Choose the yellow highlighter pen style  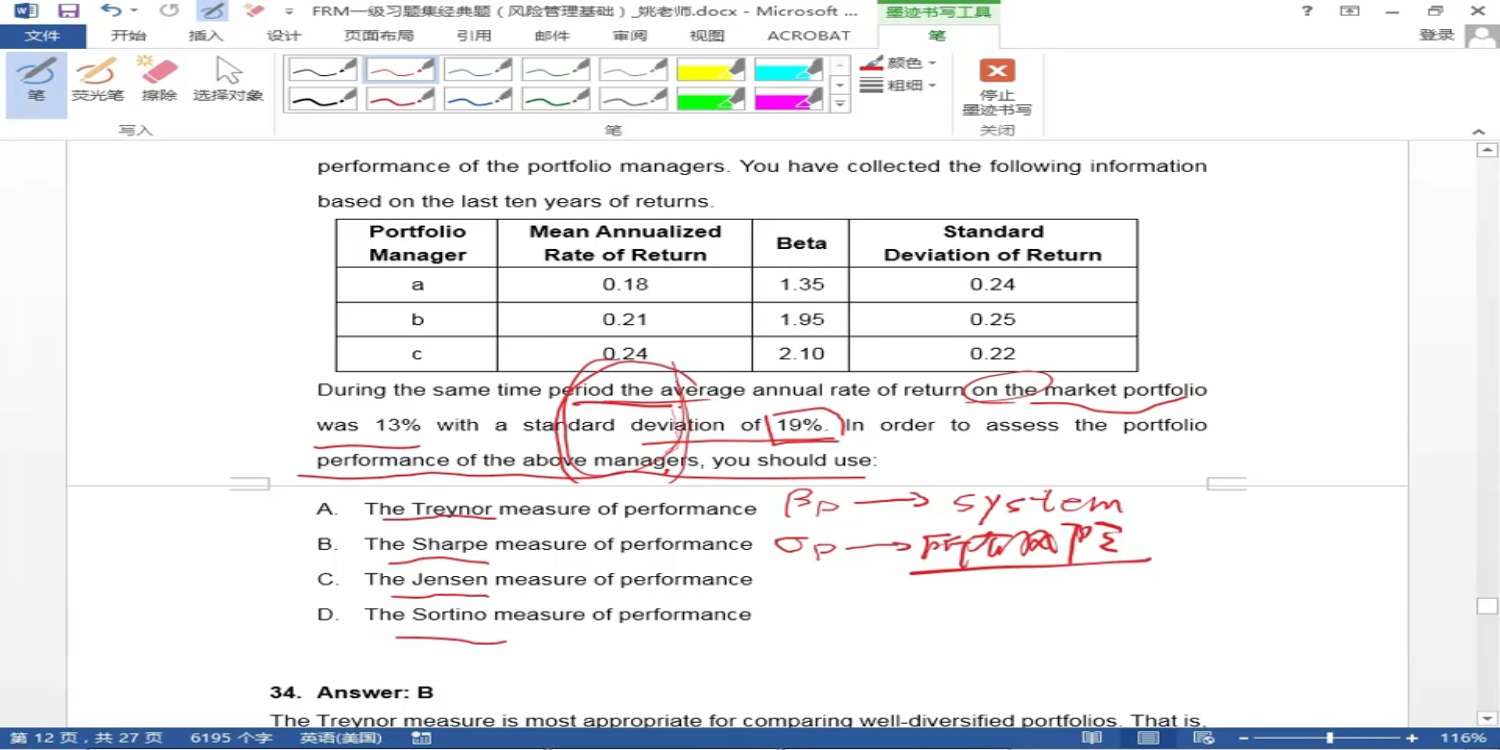(711, 69)
